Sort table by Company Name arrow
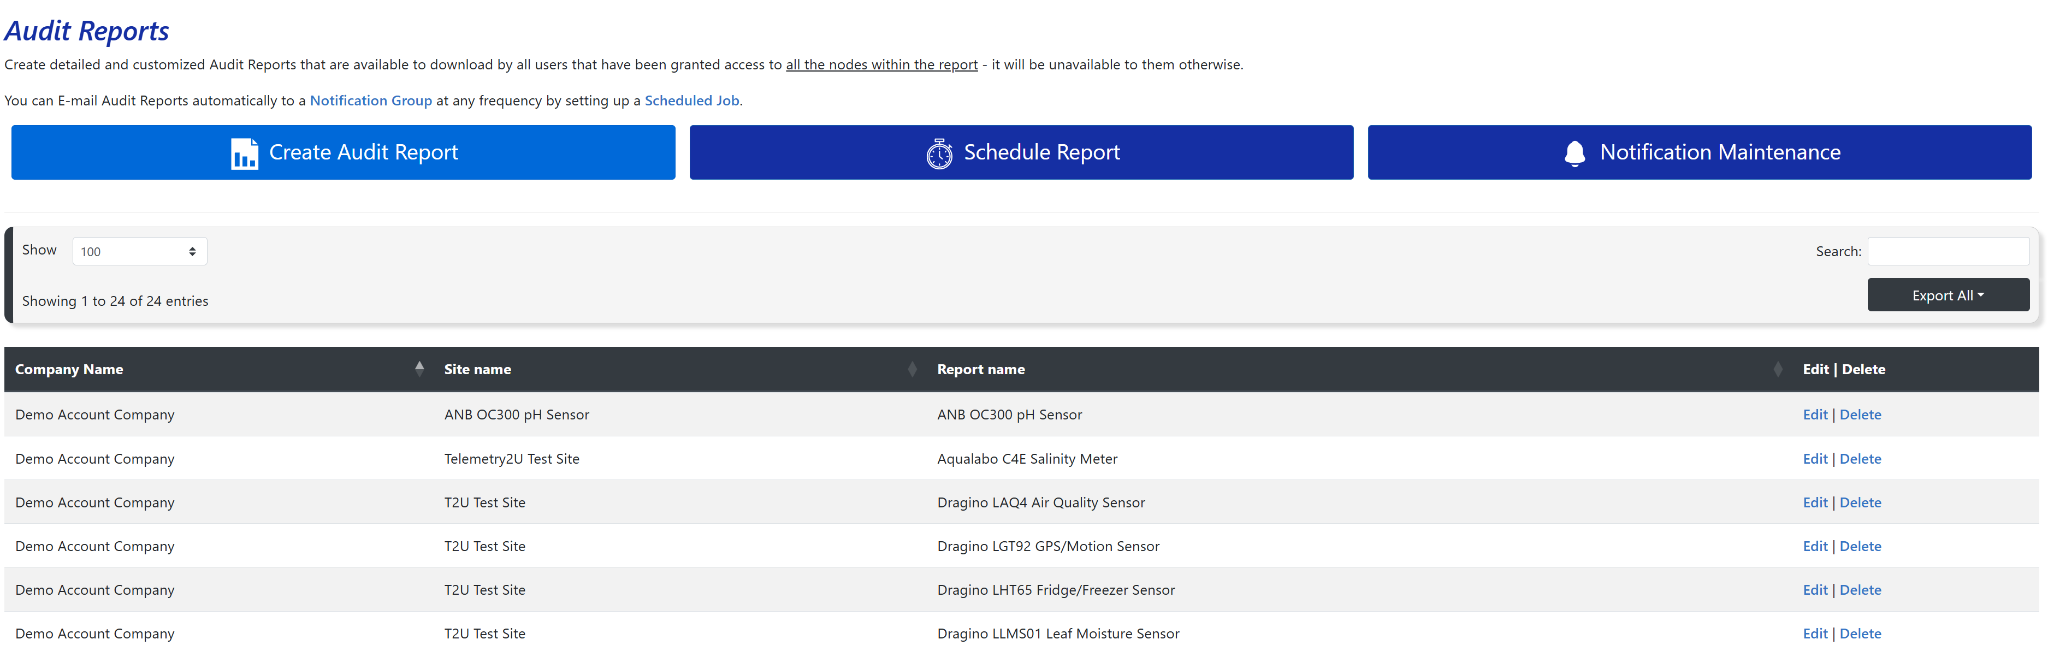This screenshot has height=653, width=2048. [419, 368]
